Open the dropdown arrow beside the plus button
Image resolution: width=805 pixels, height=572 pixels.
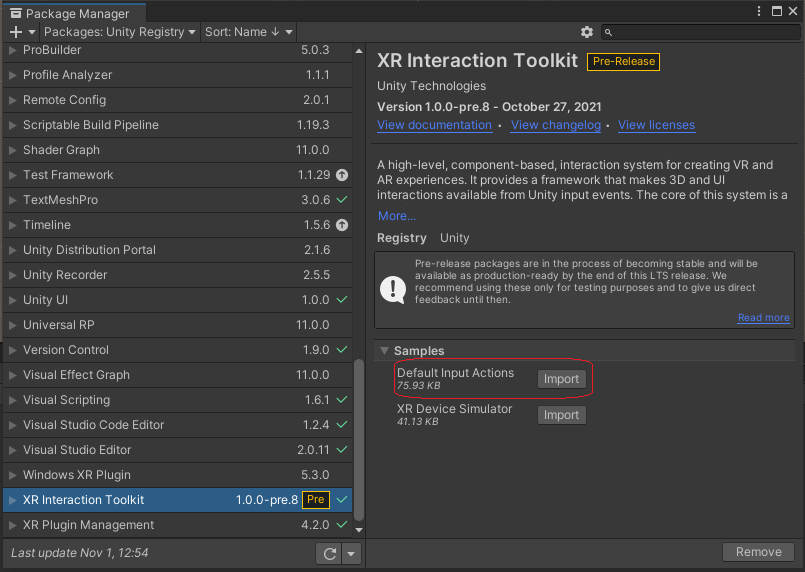pyautogui.click(x=32, y=32)
